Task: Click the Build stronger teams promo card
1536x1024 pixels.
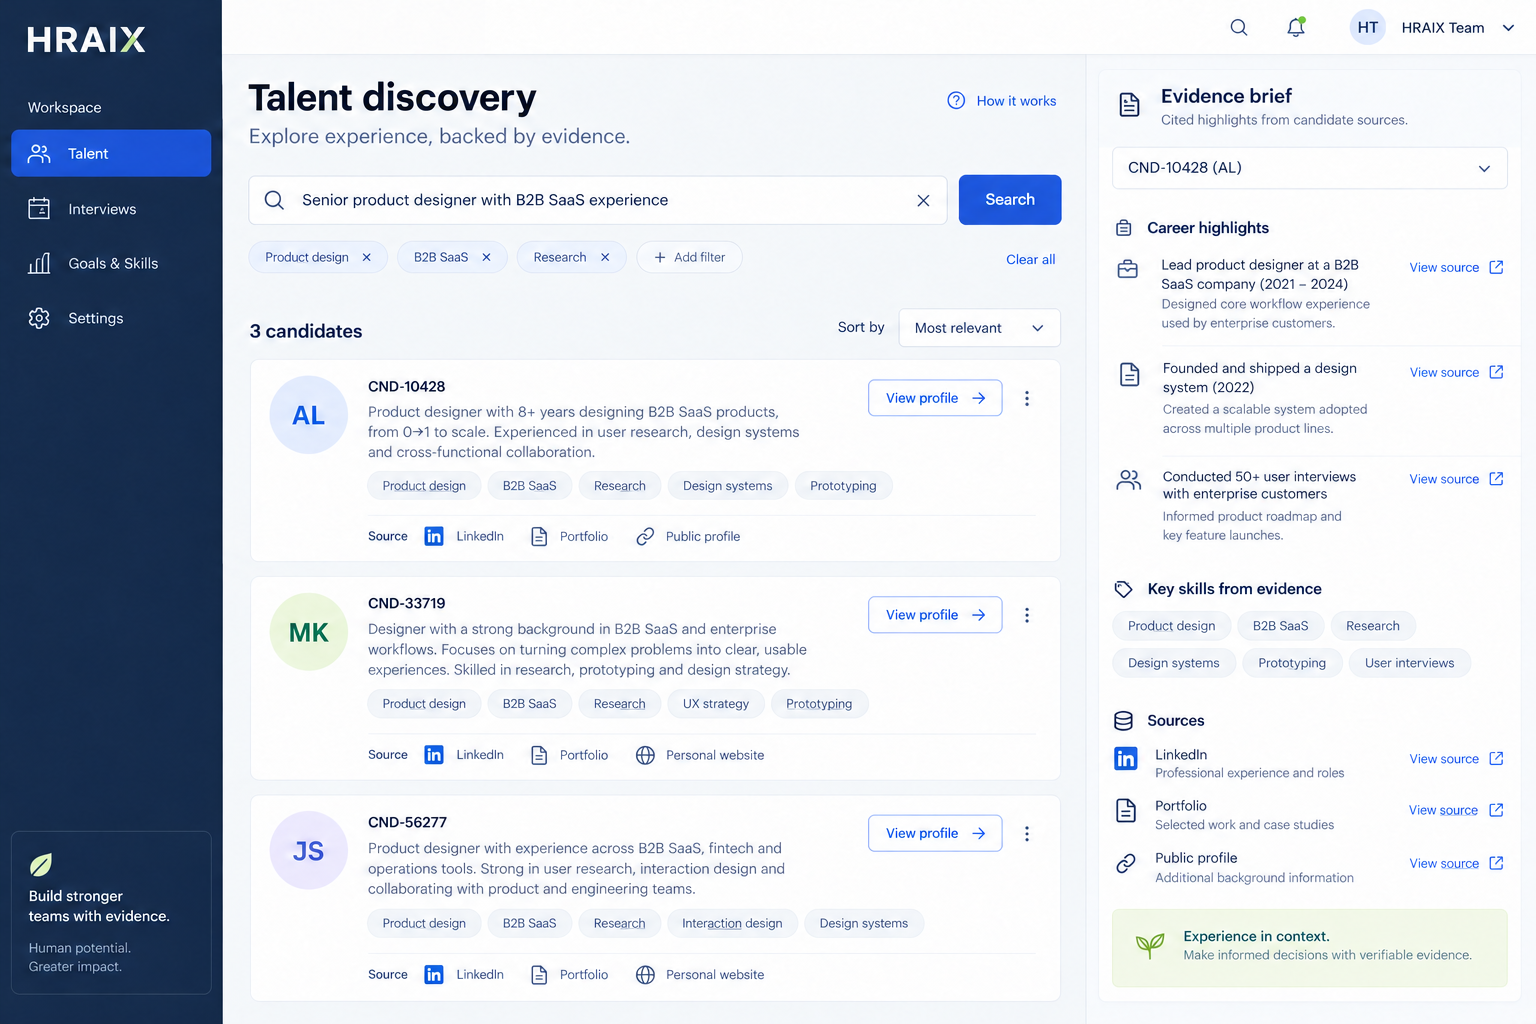Action: [111, 913]
